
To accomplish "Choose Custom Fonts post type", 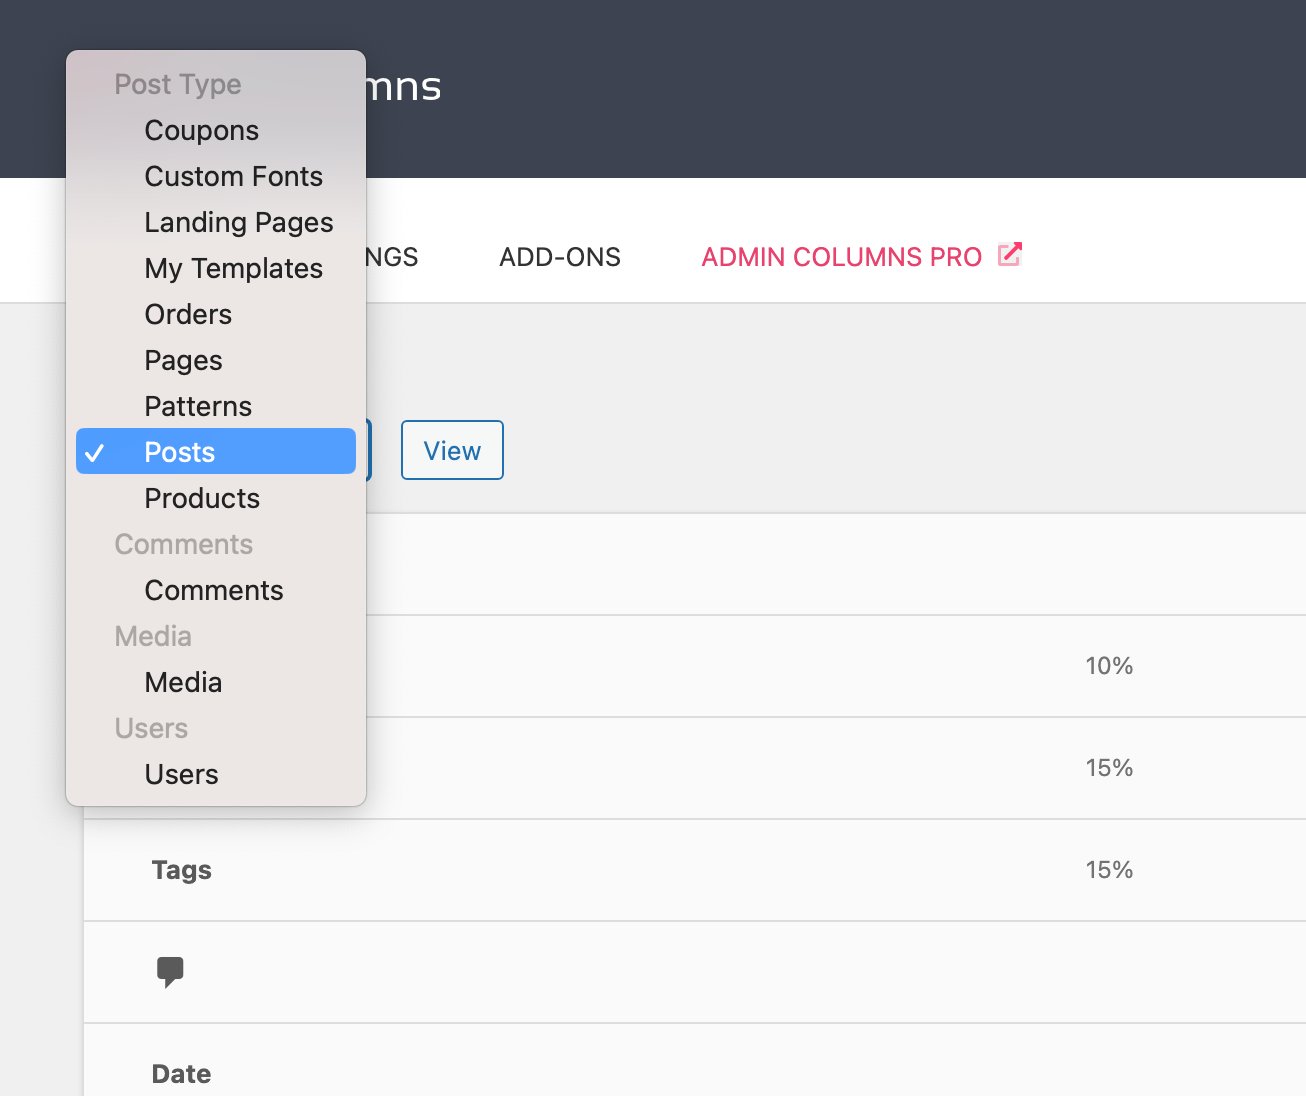I will tap(233, 176).
